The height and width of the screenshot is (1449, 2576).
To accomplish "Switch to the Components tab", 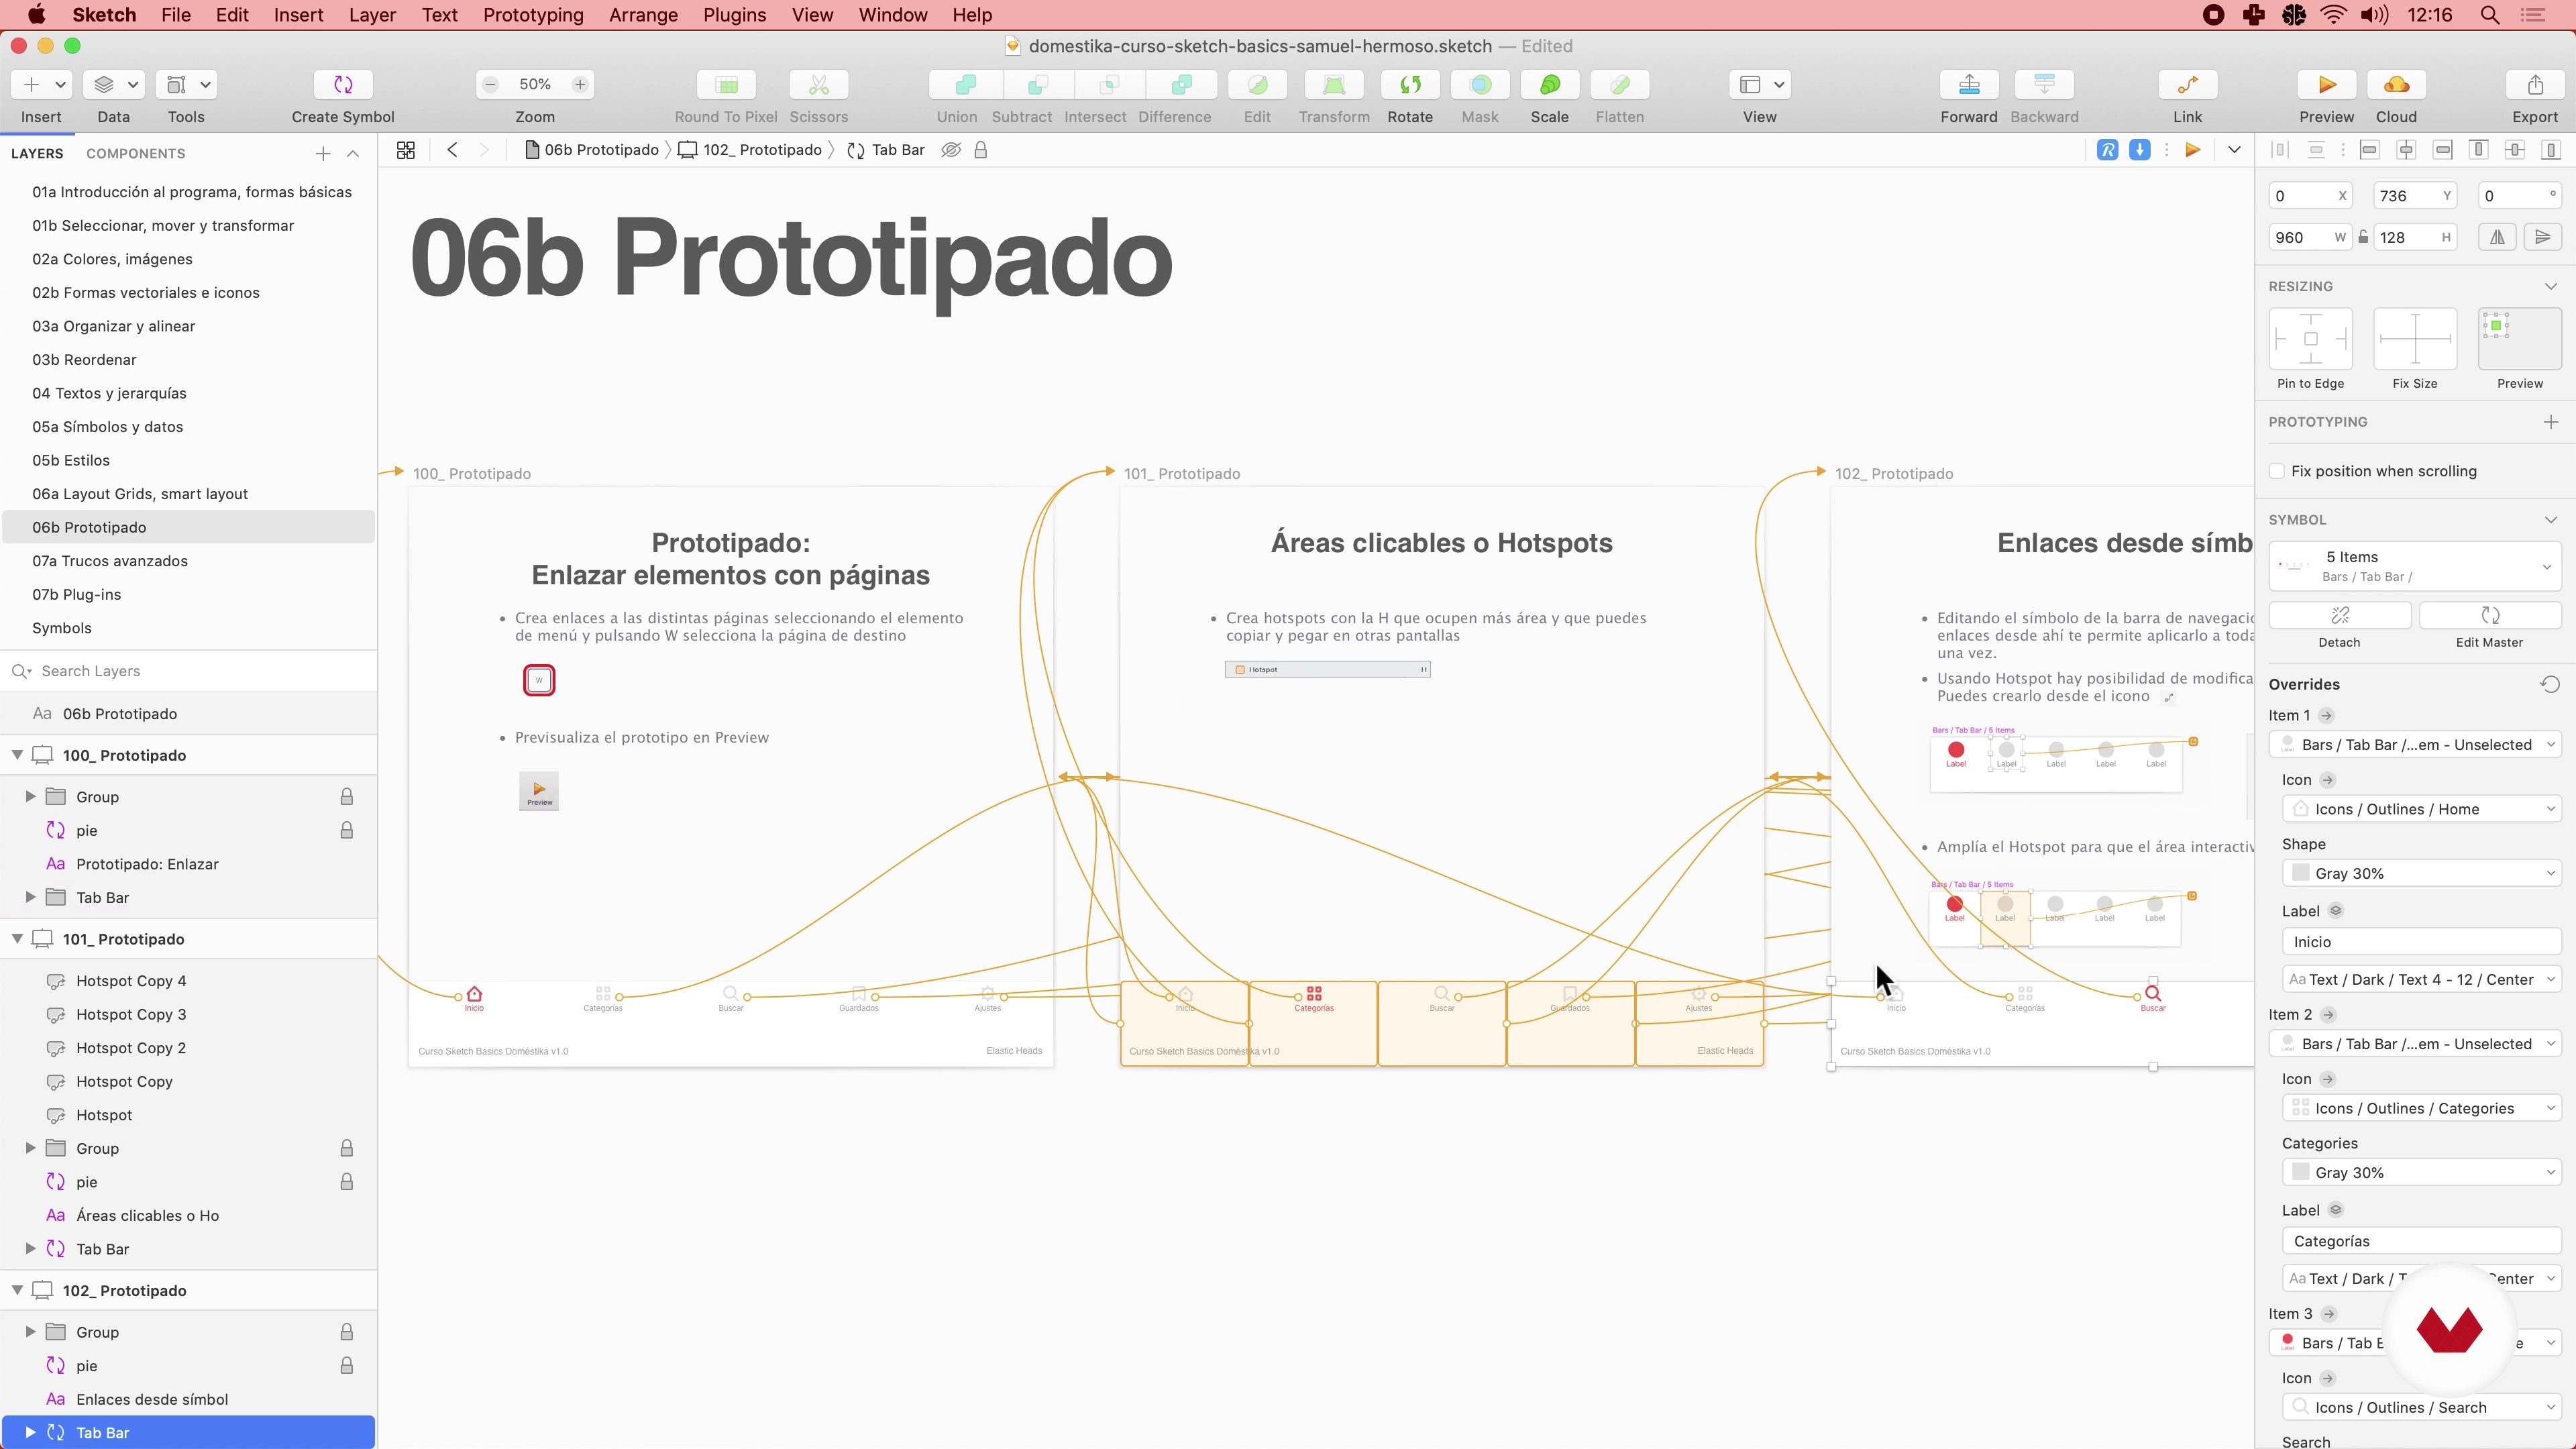I will tap(135, 153).
